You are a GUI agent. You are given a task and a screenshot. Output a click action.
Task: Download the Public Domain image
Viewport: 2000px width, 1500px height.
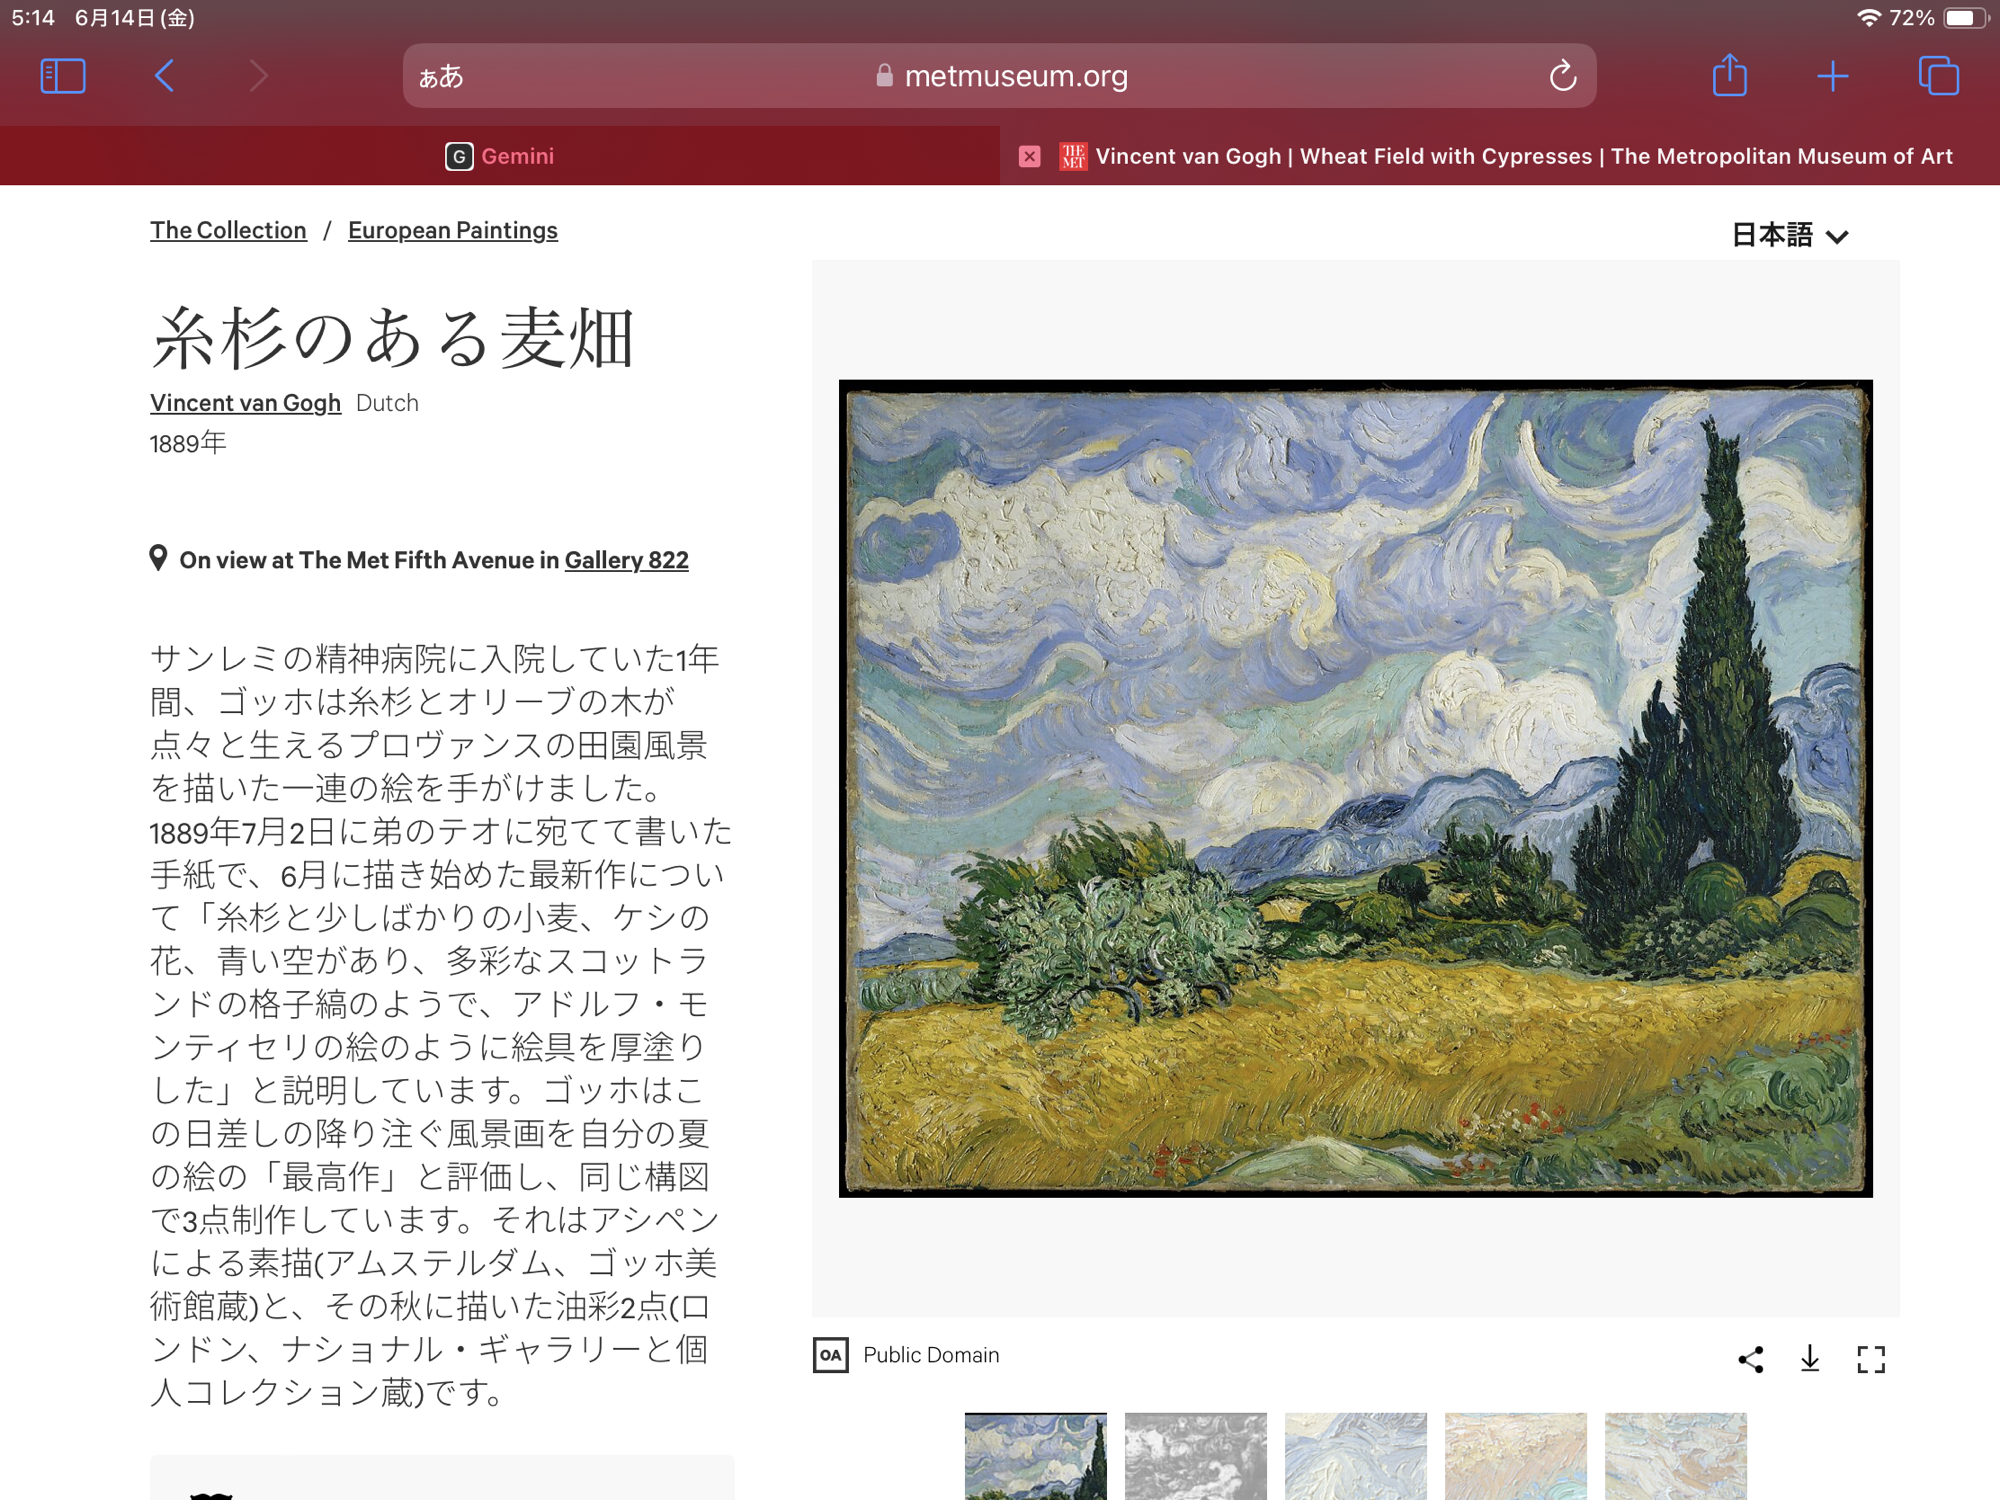1810,1359
